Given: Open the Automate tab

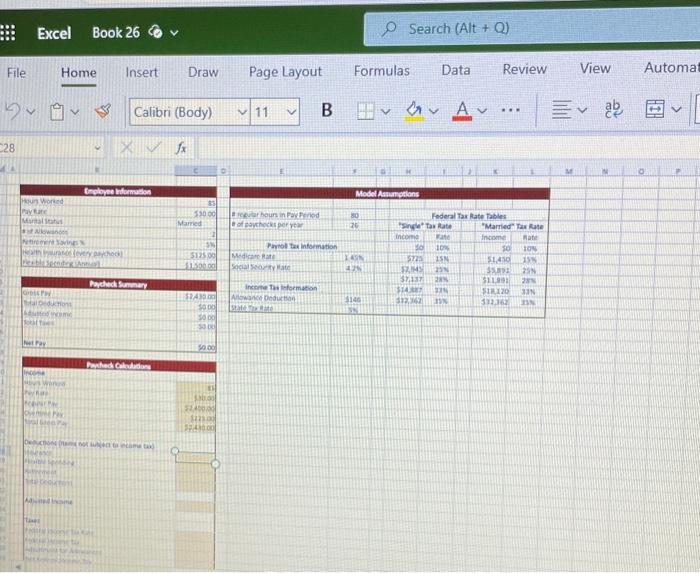Looking at the screenshot, I should click(x=671, y=67).
